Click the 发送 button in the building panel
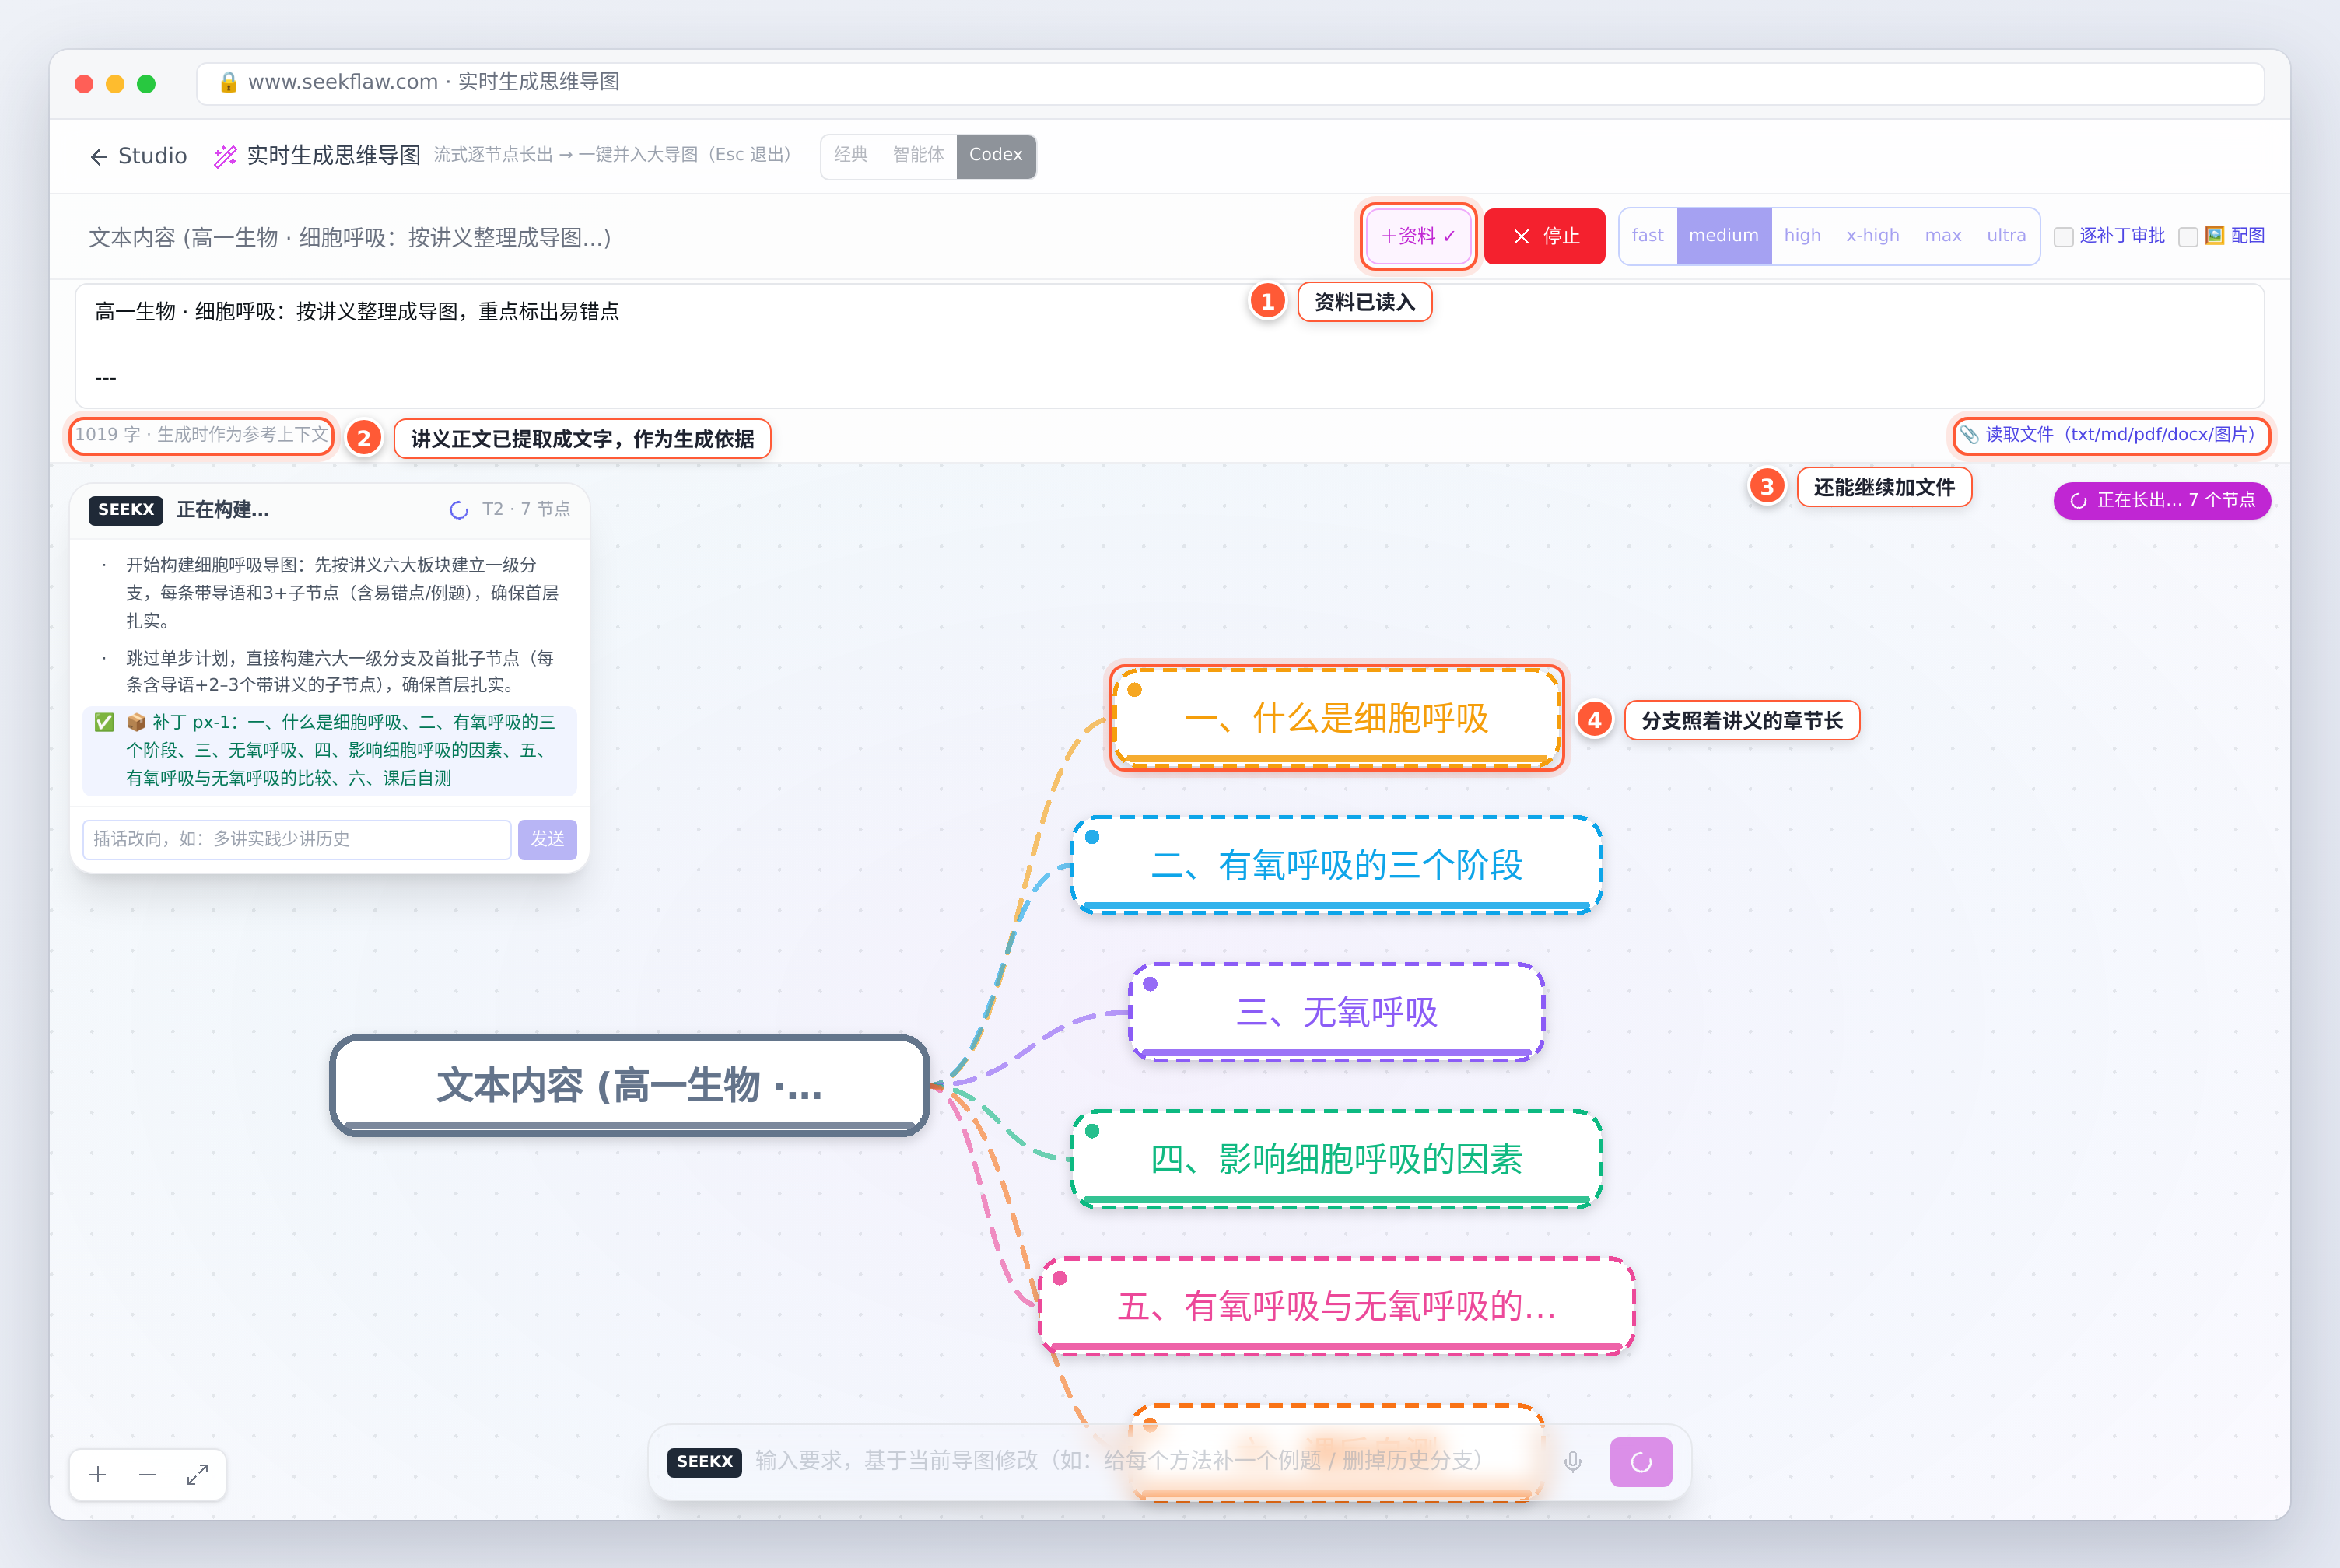2340x1568 pixels. click(x=547, y=839)
